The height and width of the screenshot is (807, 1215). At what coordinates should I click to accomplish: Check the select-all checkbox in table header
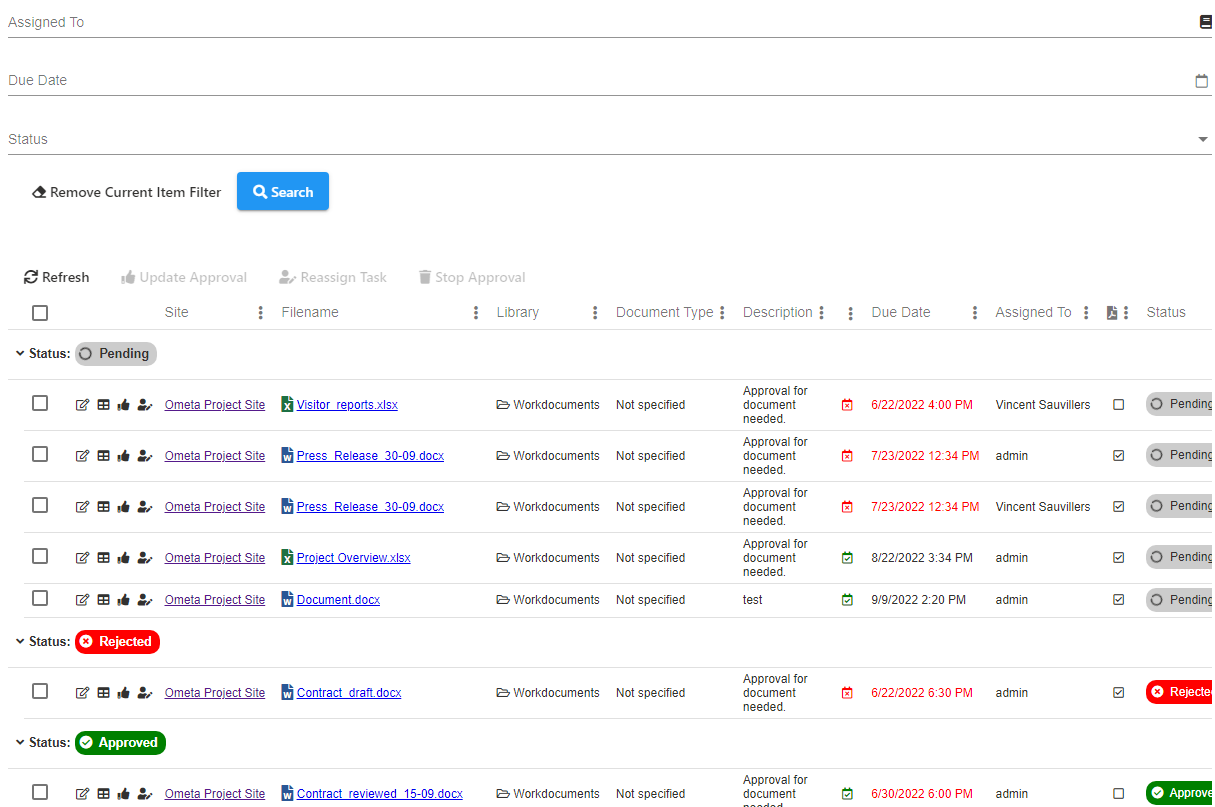pyautogui.click(x=40, y=313)
